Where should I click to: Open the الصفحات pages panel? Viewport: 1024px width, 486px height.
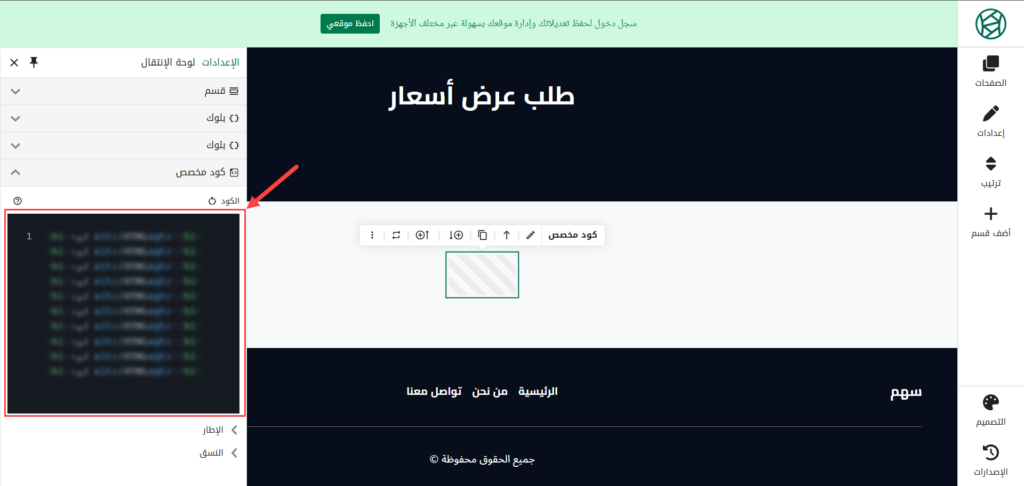coord(991,71)
